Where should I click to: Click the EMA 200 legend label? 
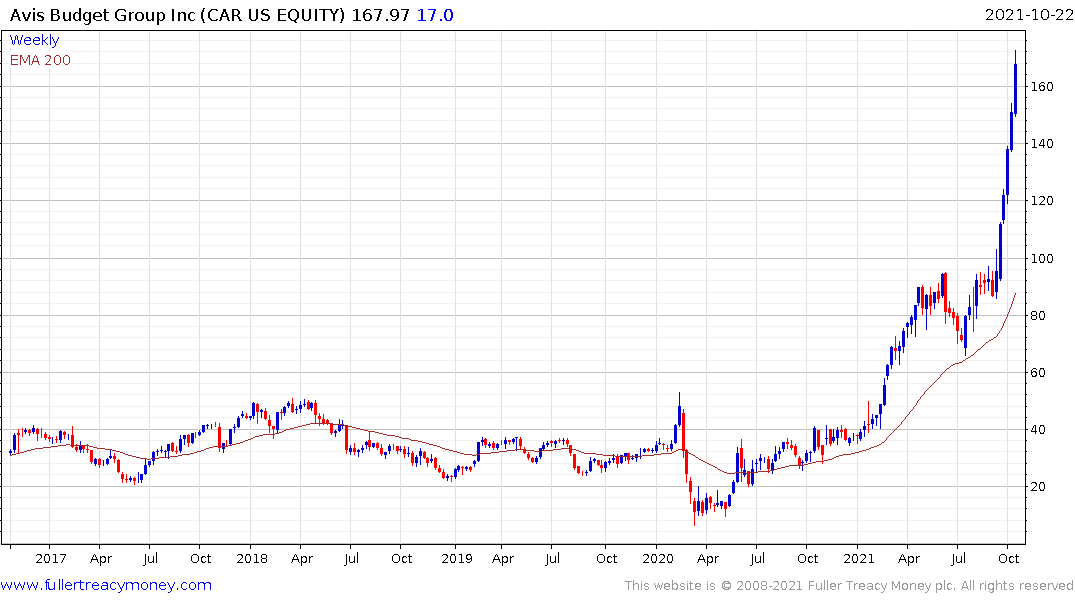click(x=40, y=60)
